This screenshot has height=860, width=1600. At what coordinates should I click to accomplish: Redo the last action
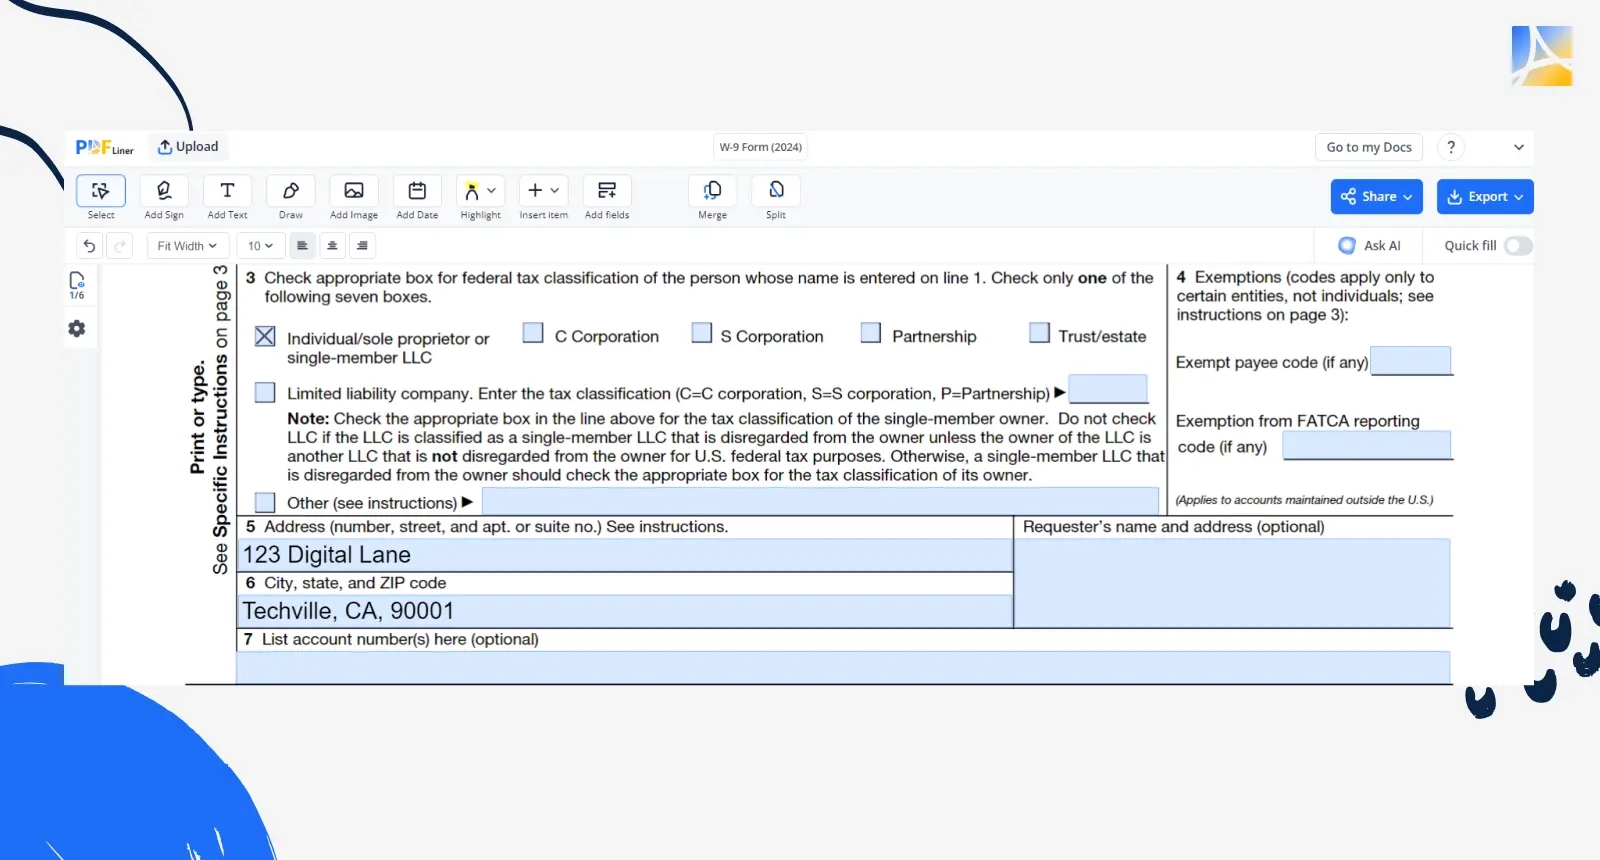pos(119,246)
